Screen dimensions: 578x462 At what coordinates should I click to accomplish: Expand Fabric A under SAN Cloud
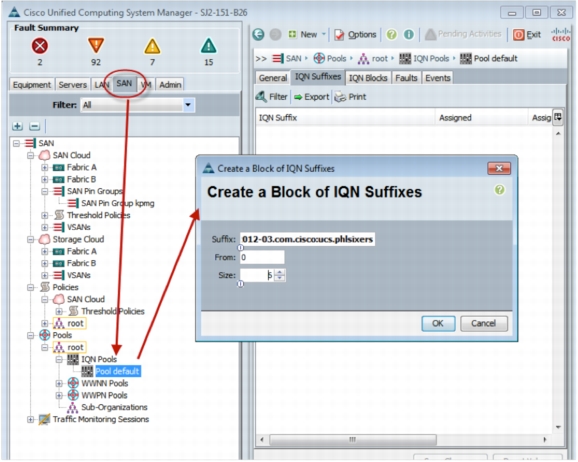point(45,167)
